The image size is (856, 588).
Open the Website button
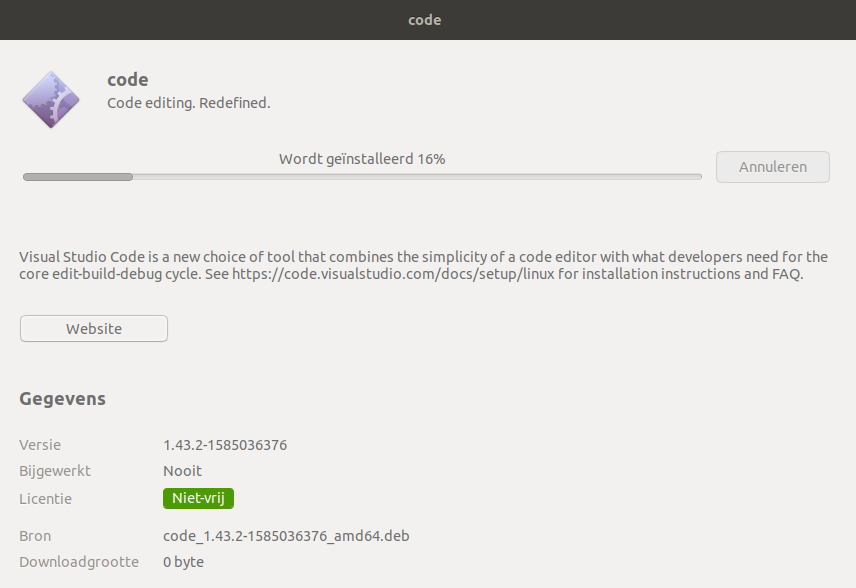(94, 329)
